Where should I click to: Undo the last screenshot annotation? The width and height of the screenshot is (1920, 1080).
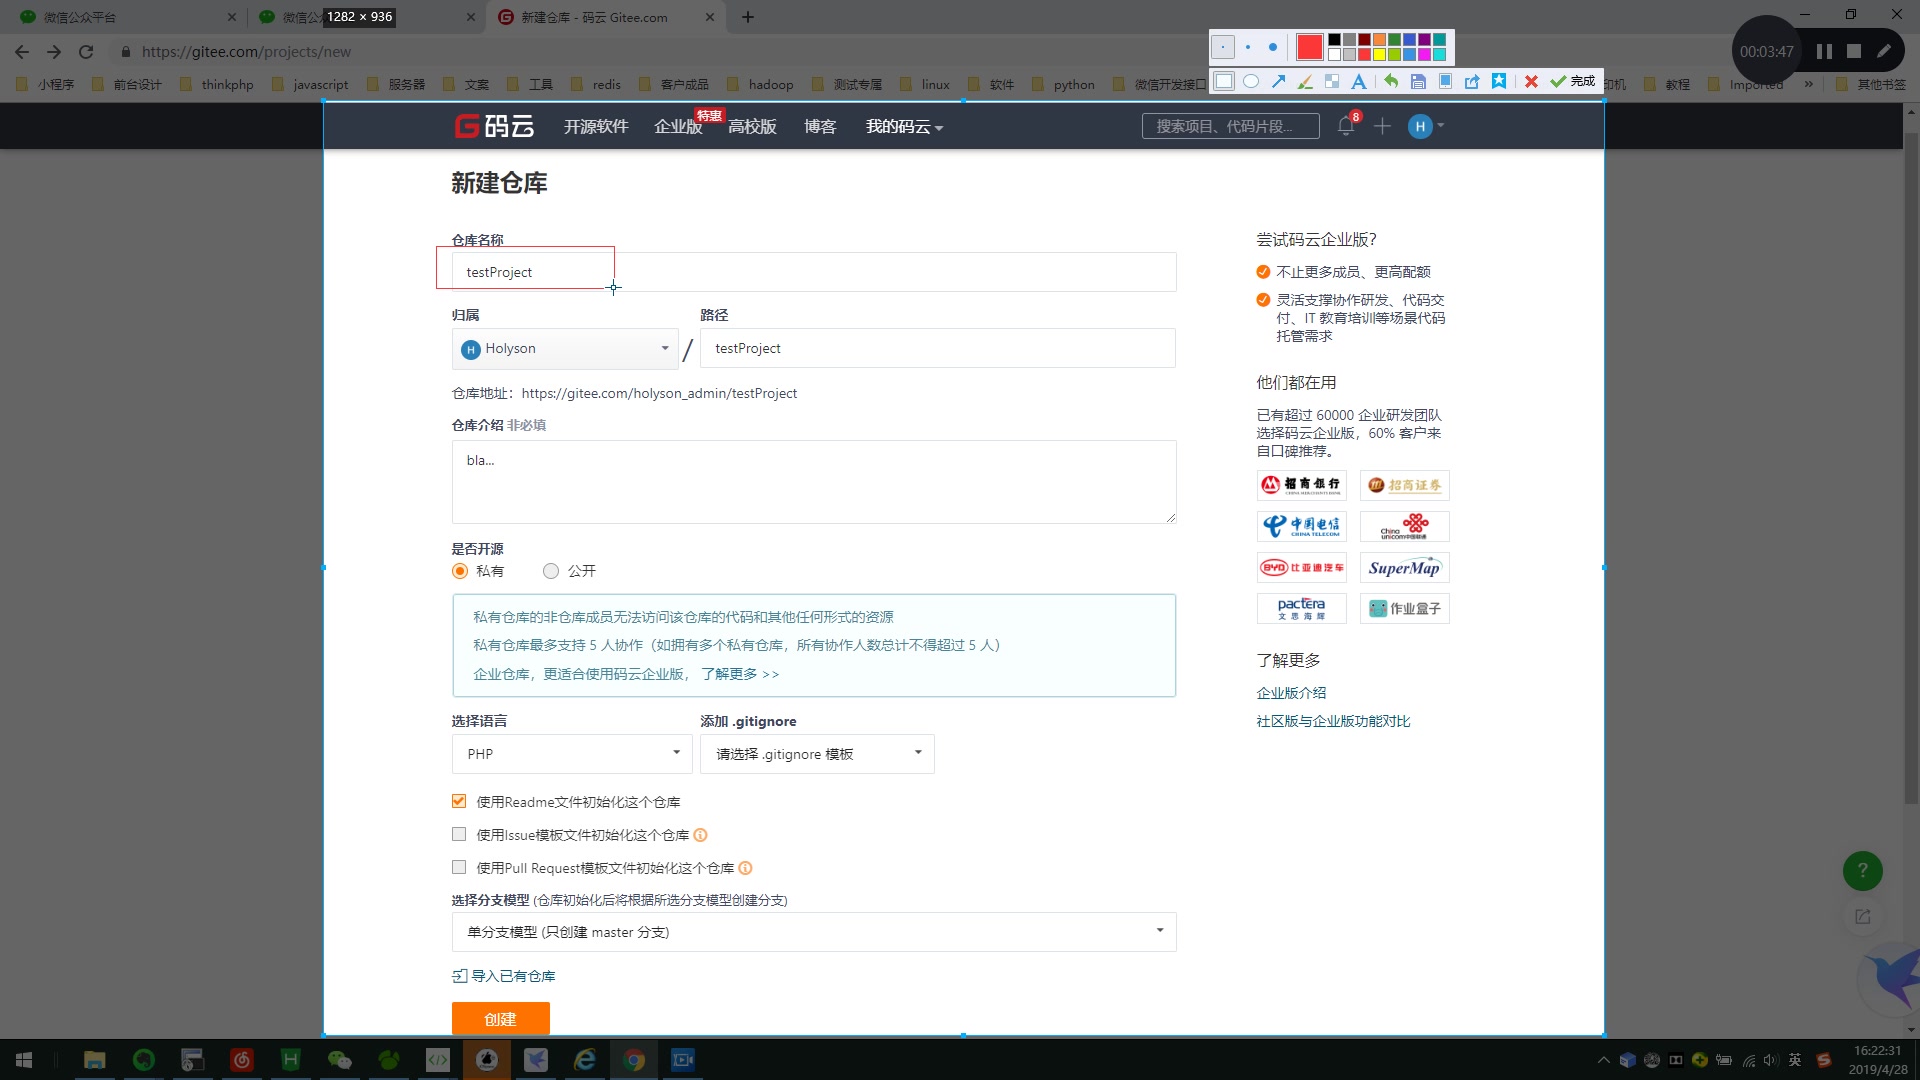coord(1391,81)
